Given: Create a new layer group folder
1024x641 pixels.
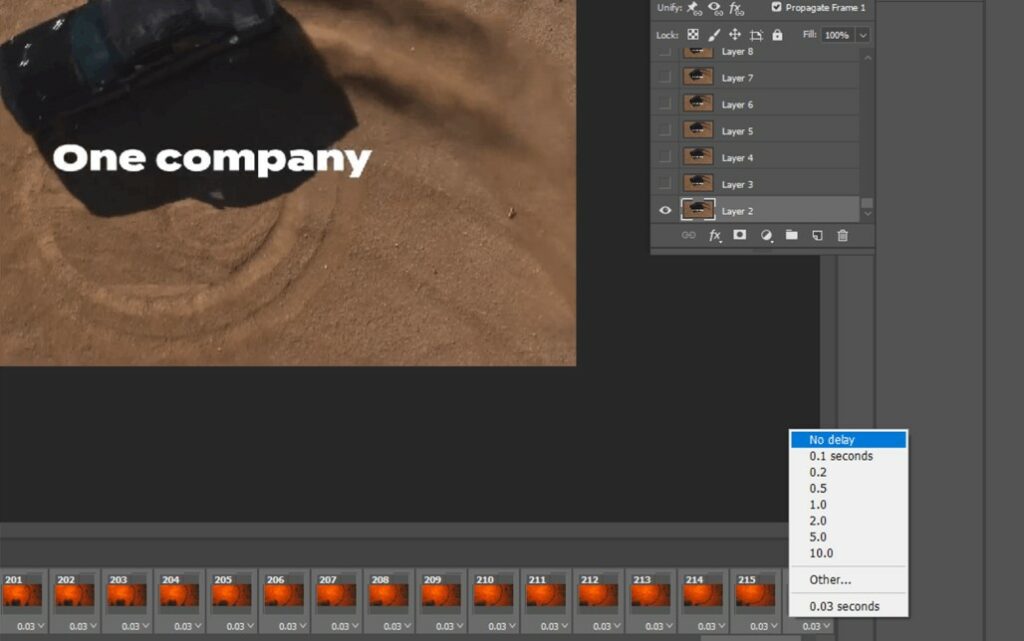Looking at the screenshot, I should tap(791, 236).
